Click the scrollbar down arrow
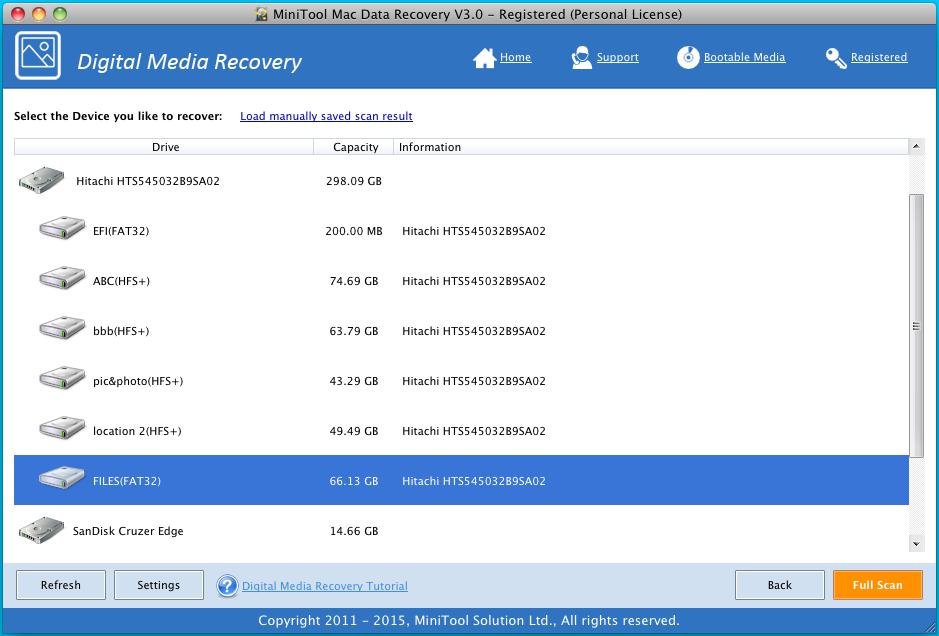The width and height of the screenshot is (939, 636). (913, 545)
